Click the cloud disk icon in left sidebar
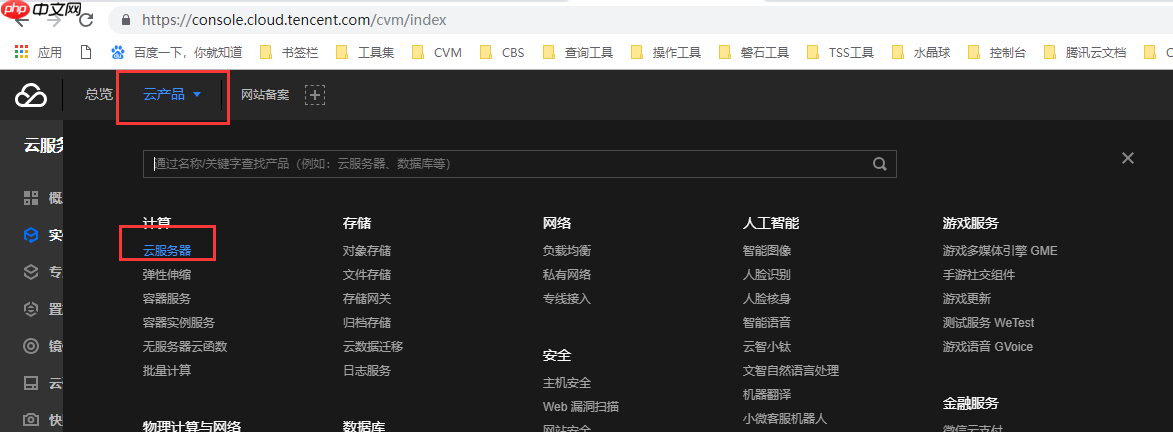Image resolution: width=1173 pixels, height=432 pixels. point(31,383)
